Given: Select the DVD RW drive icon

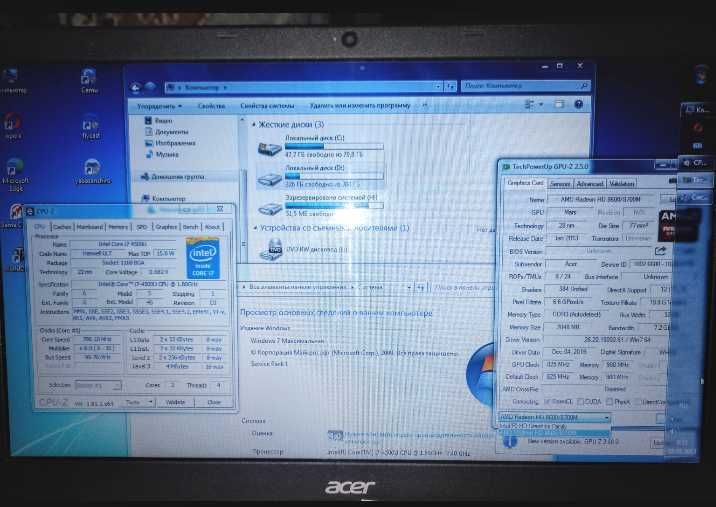Looking at the screenshot, I should 270,250.
